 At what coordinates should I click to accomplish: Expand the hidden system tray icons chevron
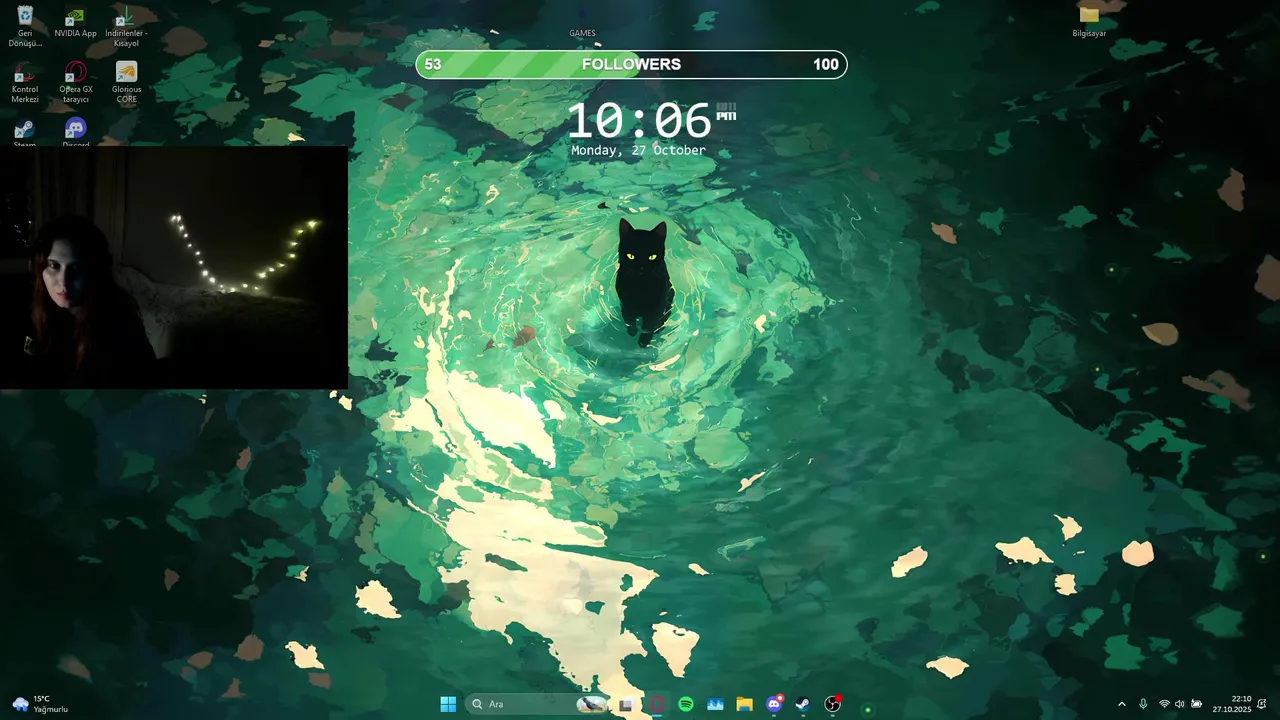[1121, 704]
